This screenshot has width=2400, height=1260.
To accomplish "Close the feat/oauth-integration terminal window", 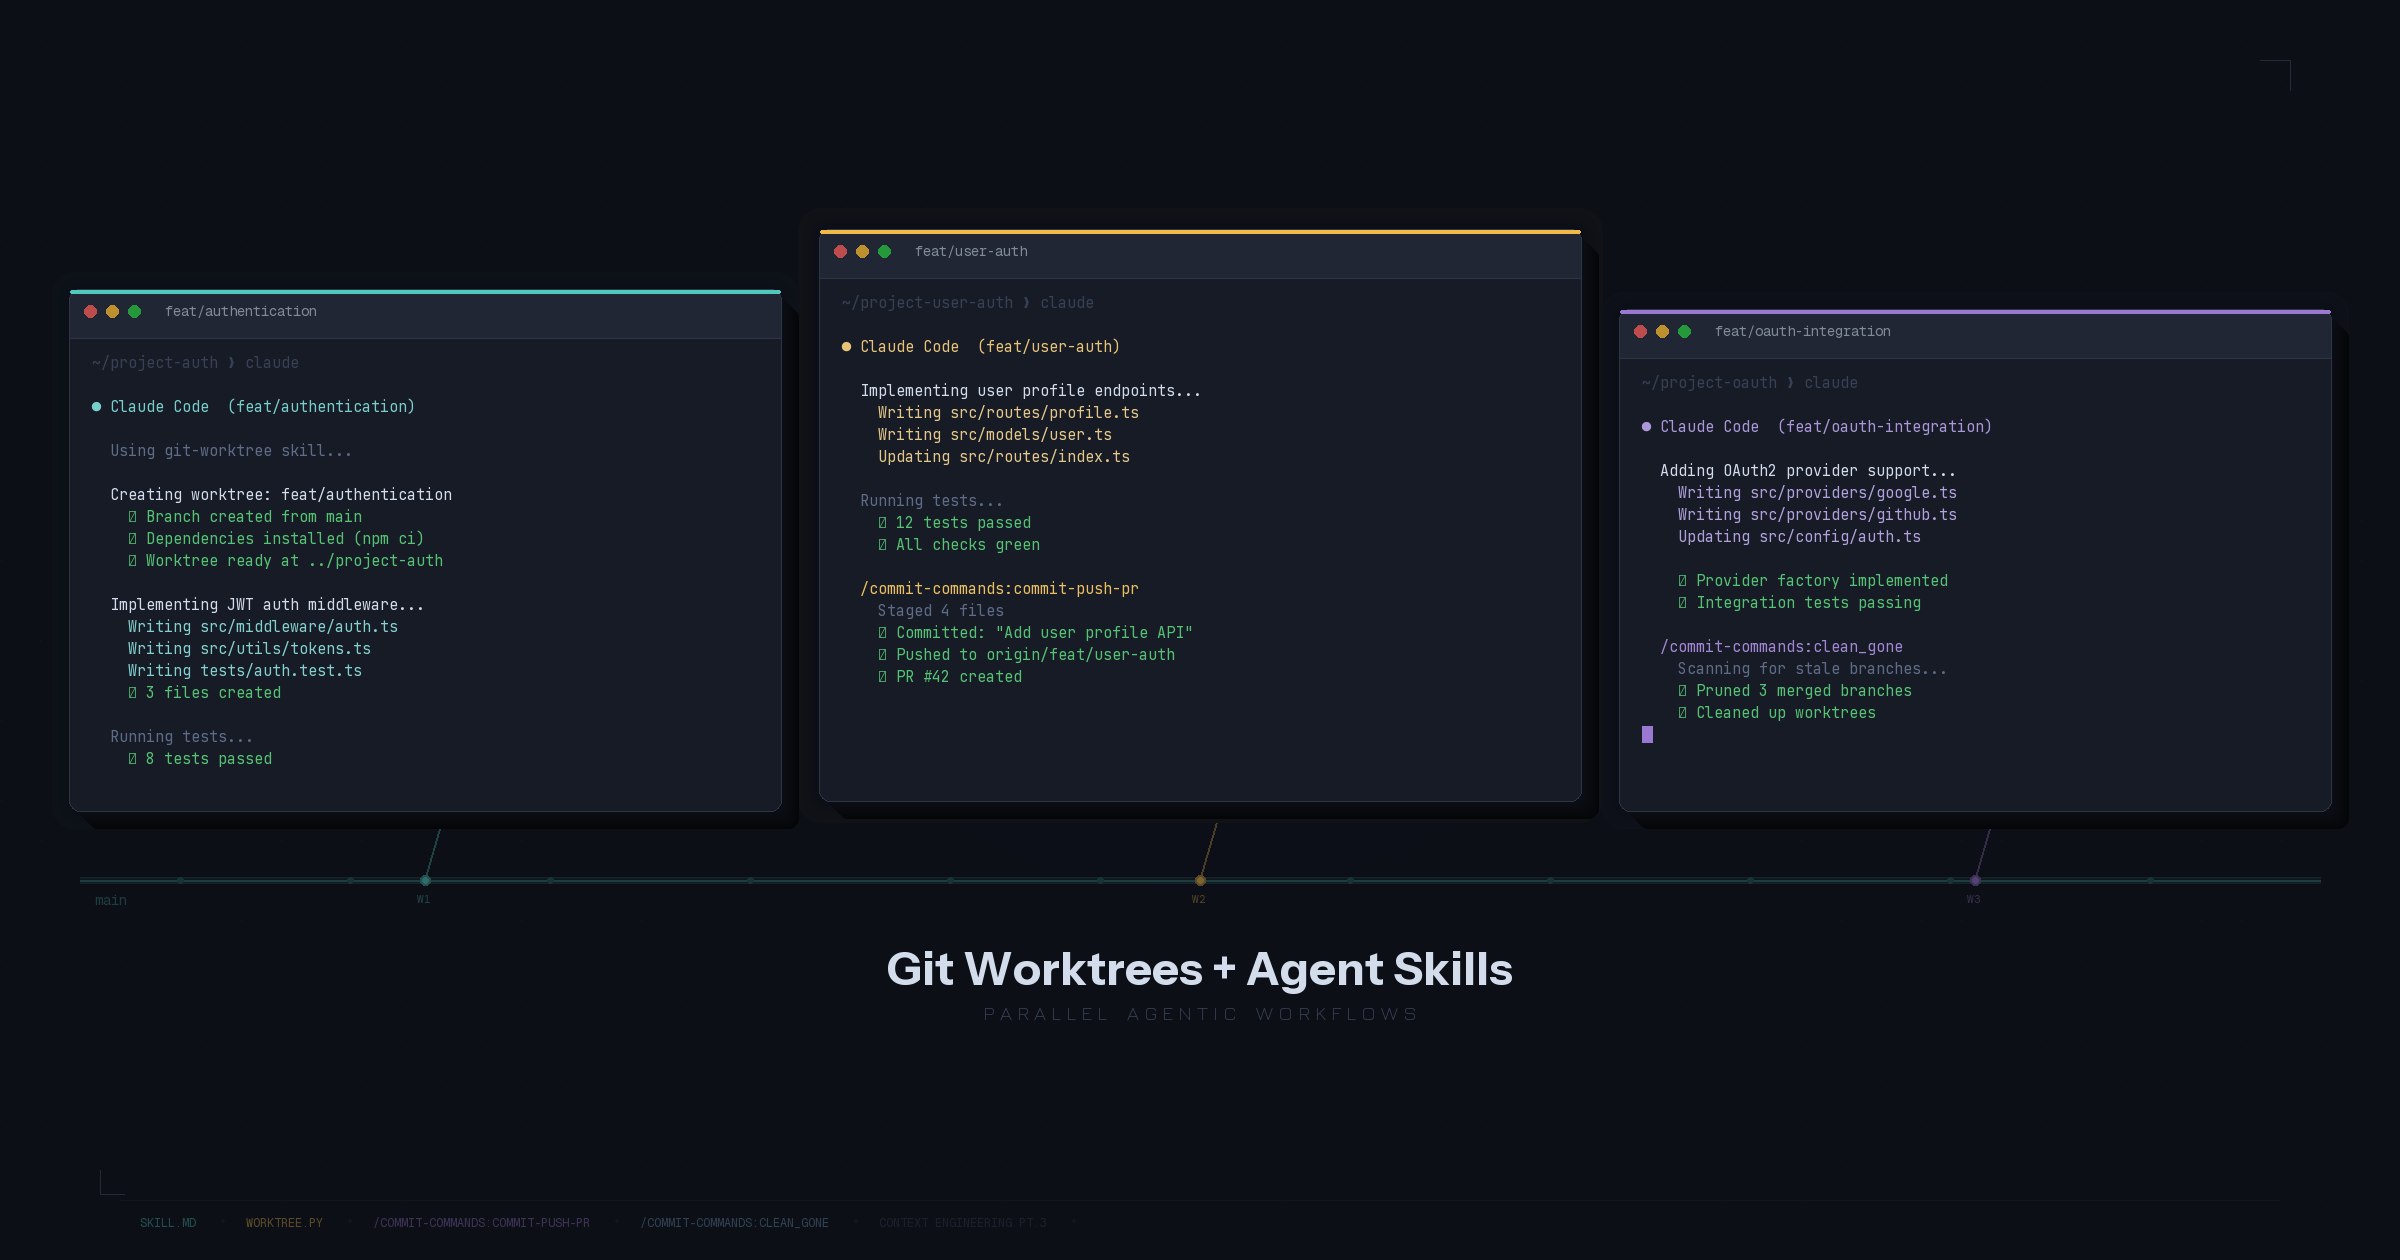I will pyautogui.click(x=1641, y=332).
